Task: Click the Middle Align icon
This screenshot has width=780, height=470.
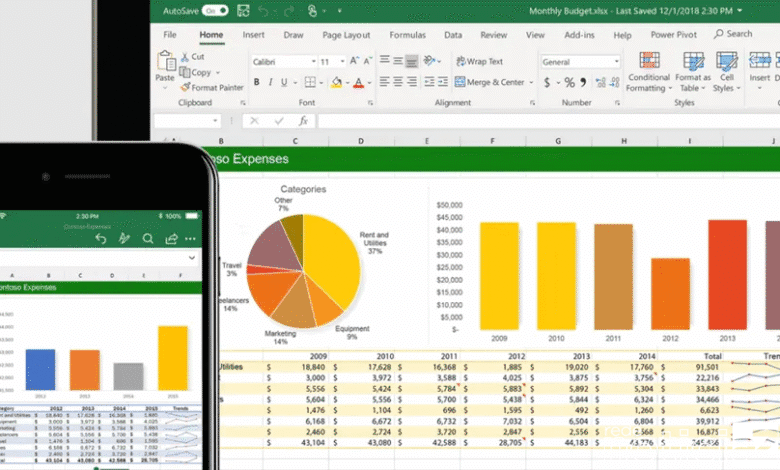Action: 398,61
